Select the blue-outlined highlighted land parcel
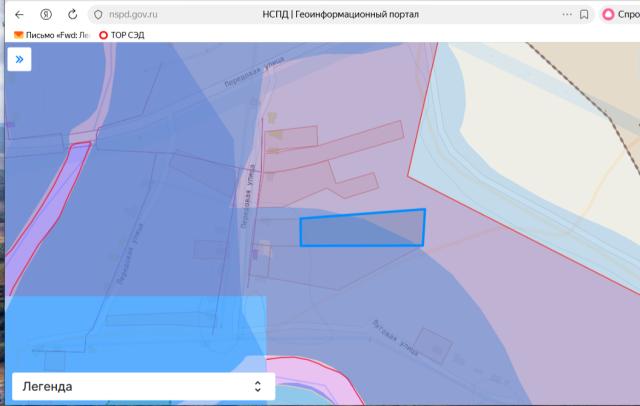The width and height of the screenshot is (640, 406). click(x=362, y=229)
